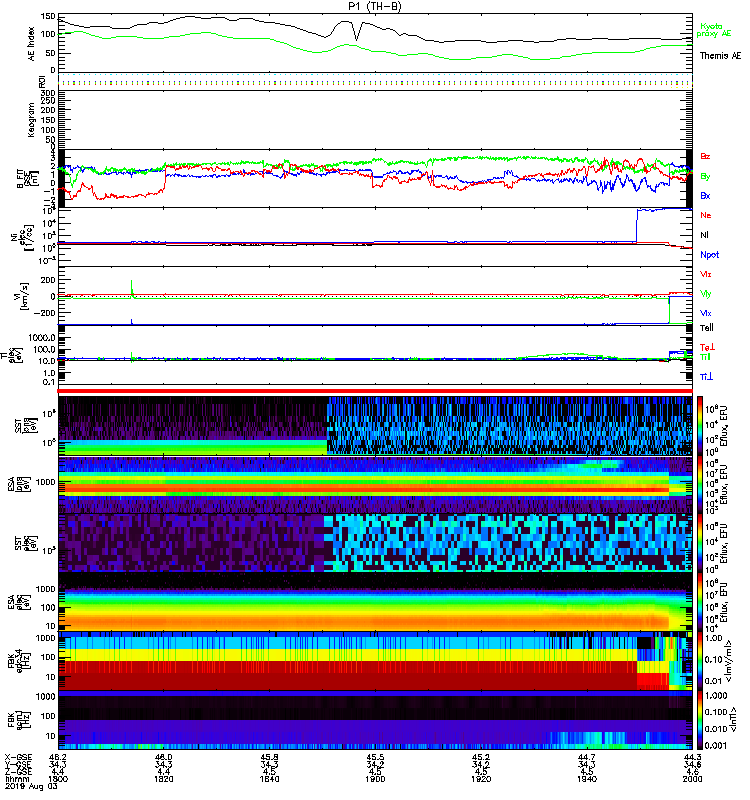The height and width of the screenshot is (800, 750).
Task: Click the thin red bar above SST panel
Action: pos(376,391)
